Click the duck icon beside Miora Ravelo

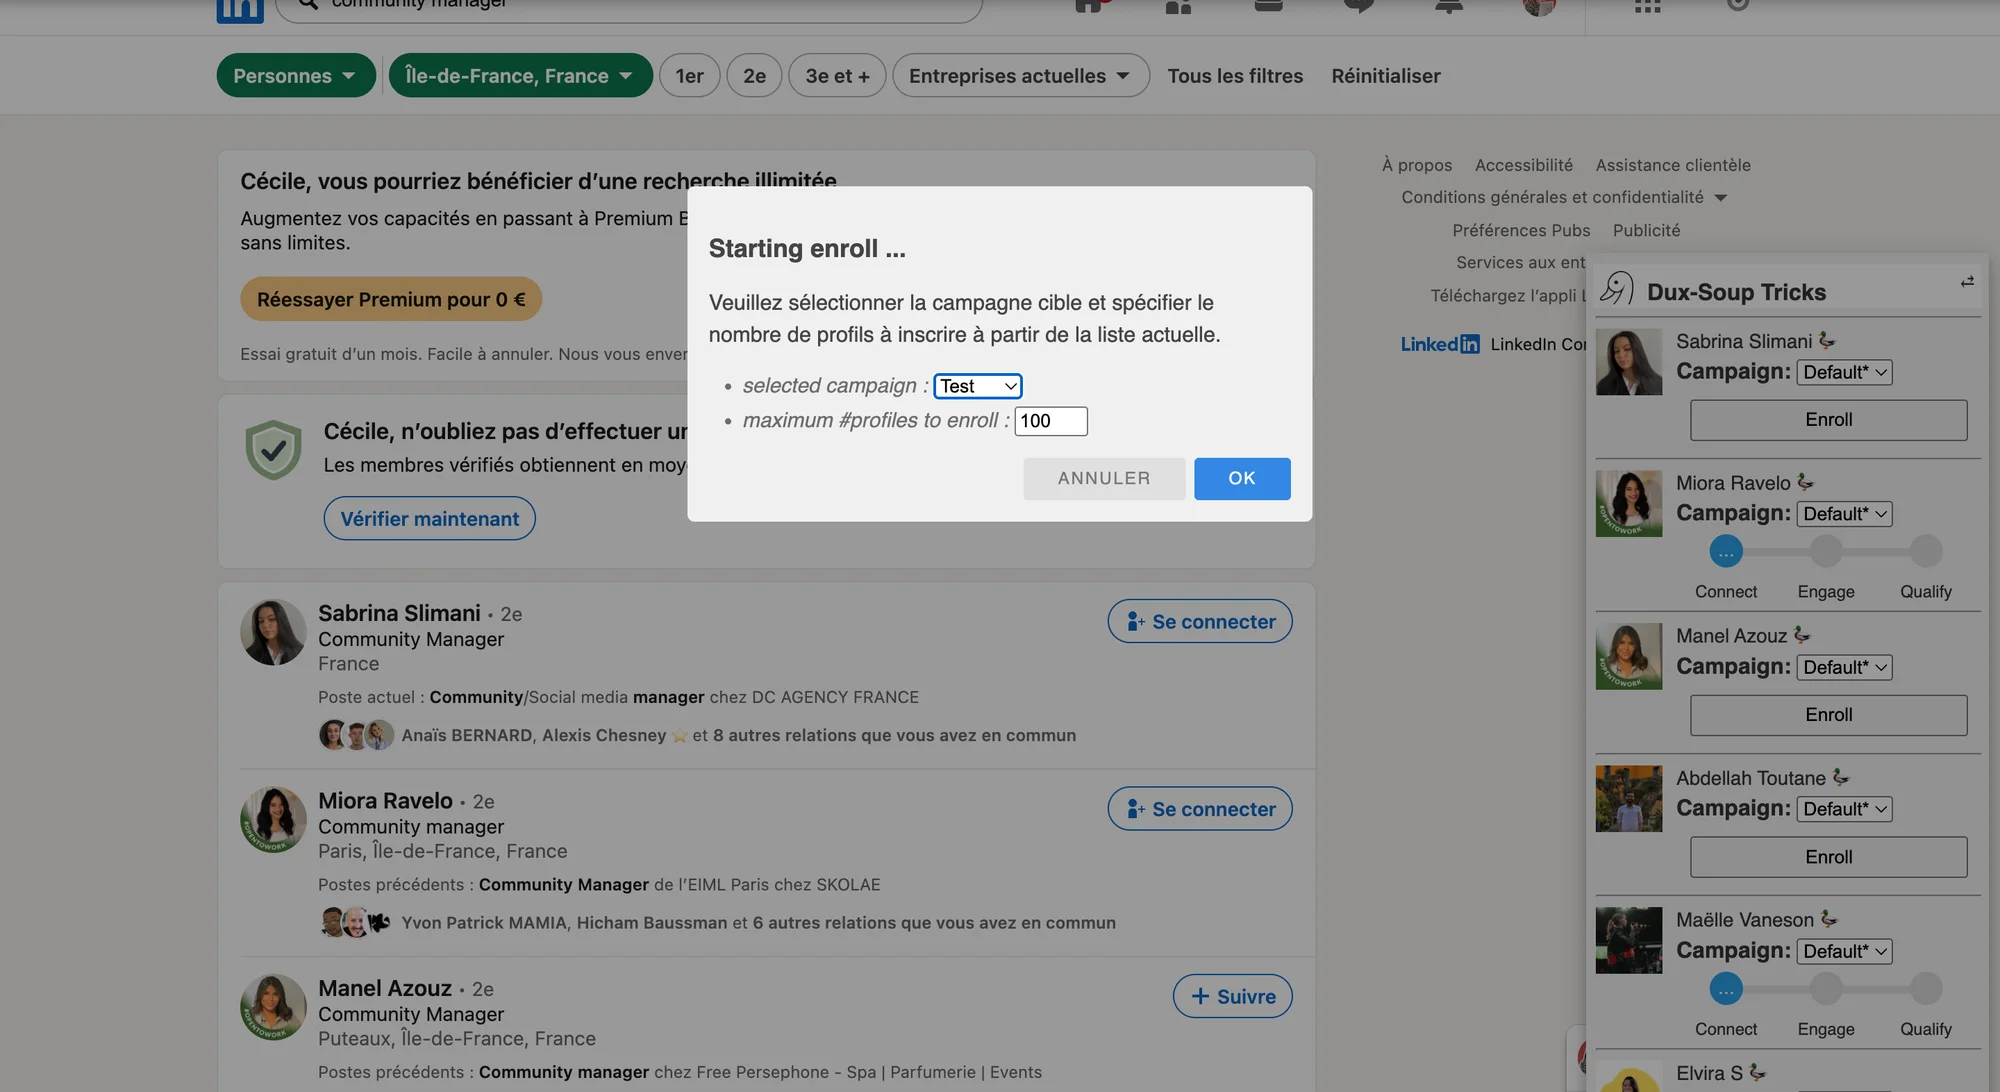click(1805, 482)
